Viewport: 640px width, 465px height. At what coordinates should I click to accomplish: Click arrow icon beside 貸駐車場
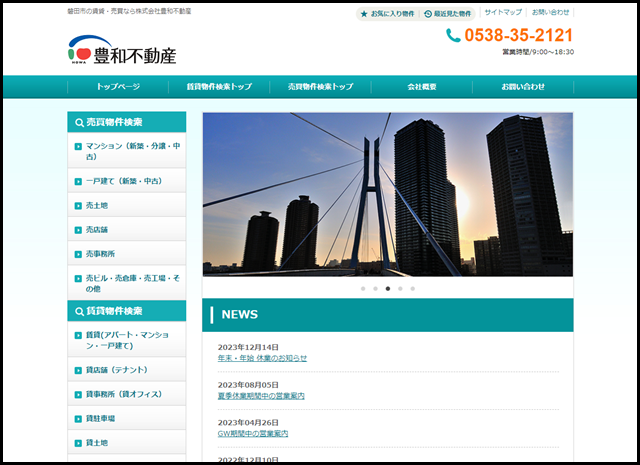(78, 418)
